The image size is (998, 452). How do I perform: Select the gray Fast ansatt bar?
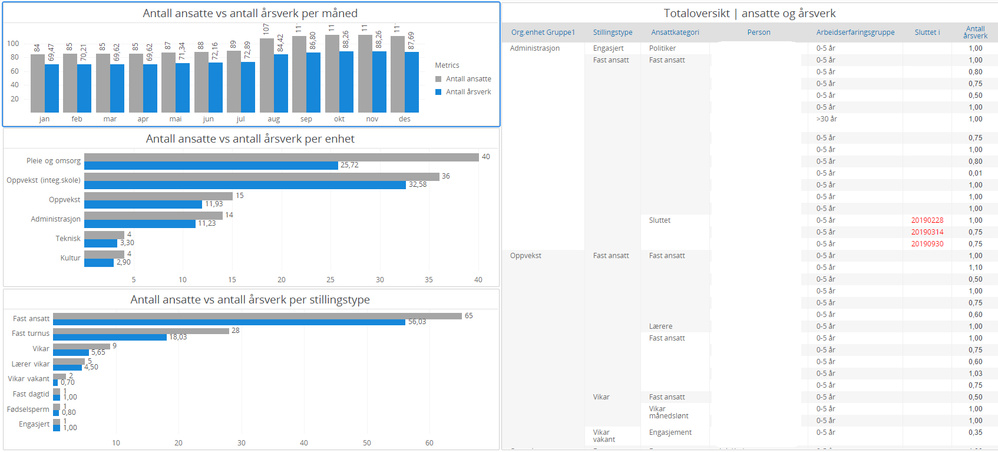pos(257,316)
